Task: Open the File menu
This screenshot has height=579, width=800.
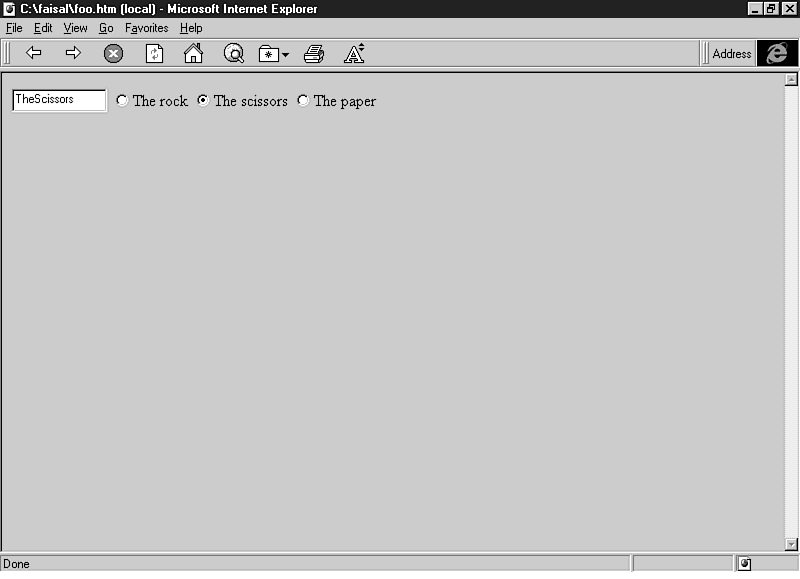Action: pyautogui.click(x=14, y=28)
